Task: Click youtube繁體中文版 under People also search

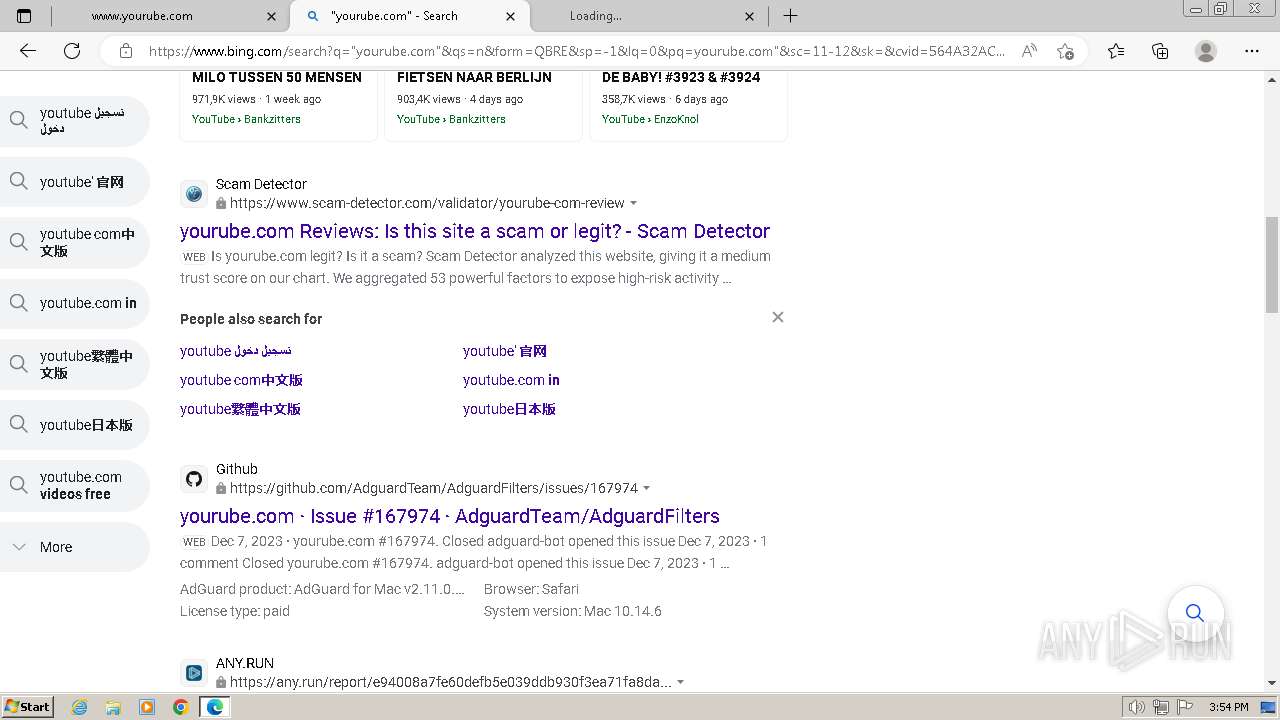Action: pos(240,409)
